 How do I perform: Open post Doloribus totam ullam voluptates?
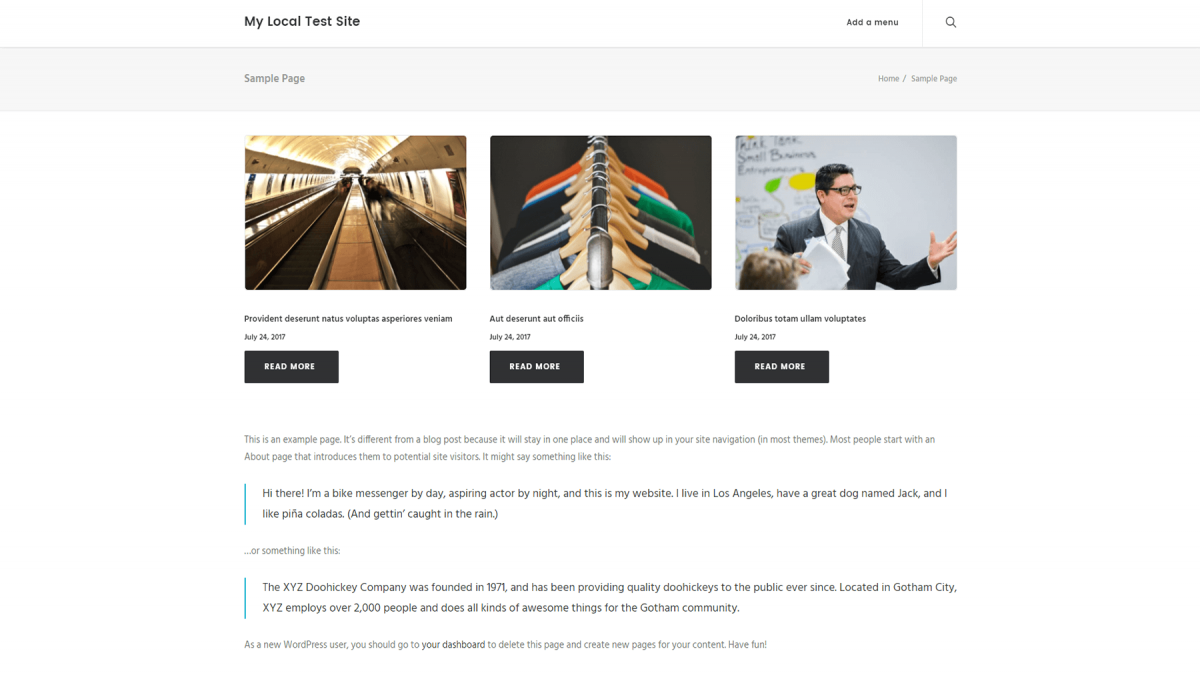(x=800, y=319)
